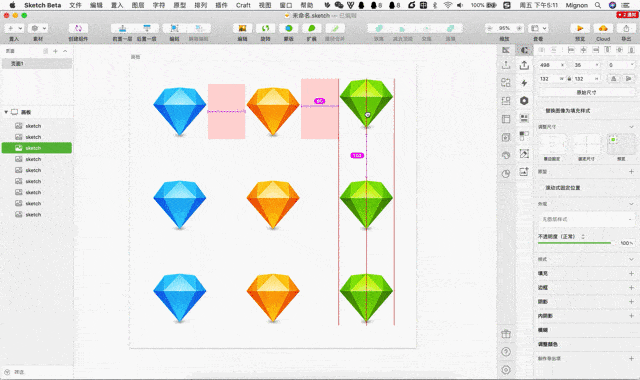Collapse the 画板 artboard group triangle
The width and height of the screenshot is (640, 380).
[x=6, y=112]
